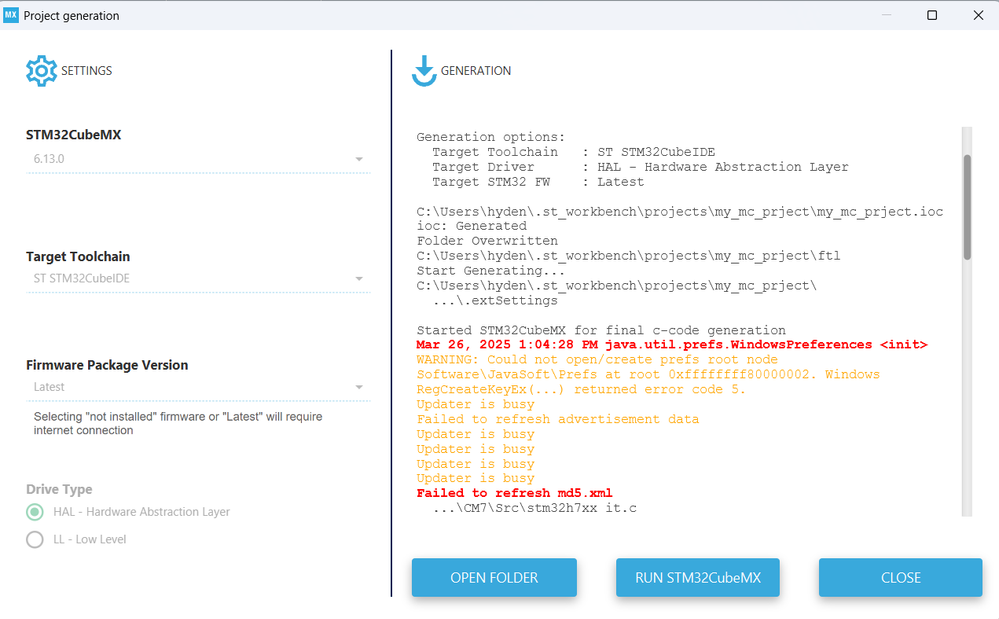Minimize the Project generation window

tap(886, 15)
